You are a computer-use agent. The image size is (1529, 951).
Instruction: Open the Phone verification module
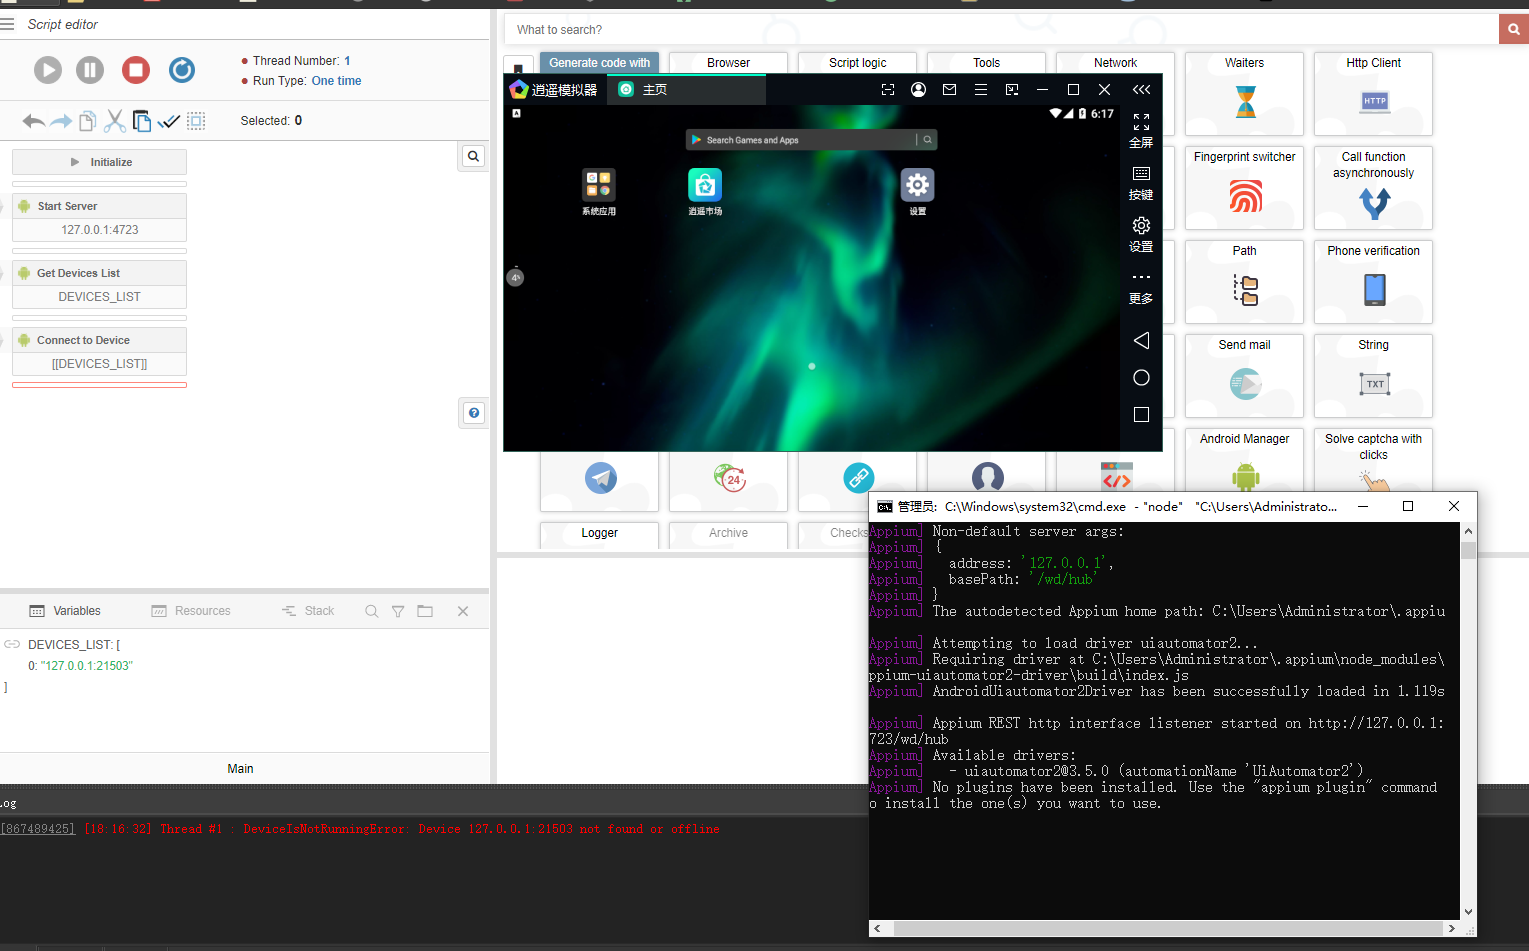(x=1373, y=281)
